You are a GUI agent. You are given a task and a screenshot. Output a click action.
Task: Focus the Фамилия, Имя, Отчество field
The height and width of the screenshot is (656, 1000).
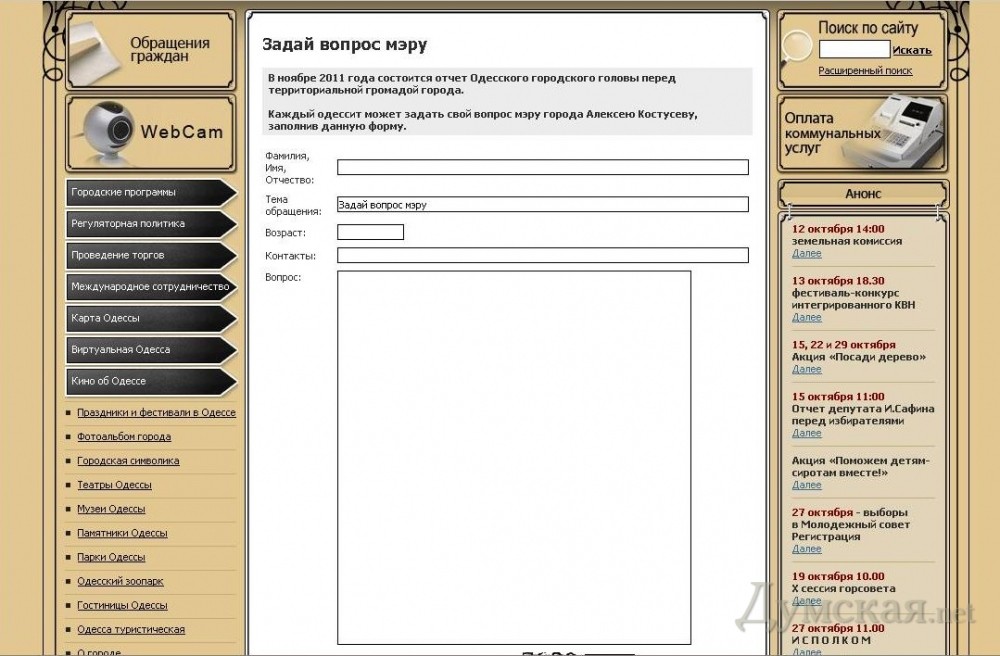click(542, 168)
